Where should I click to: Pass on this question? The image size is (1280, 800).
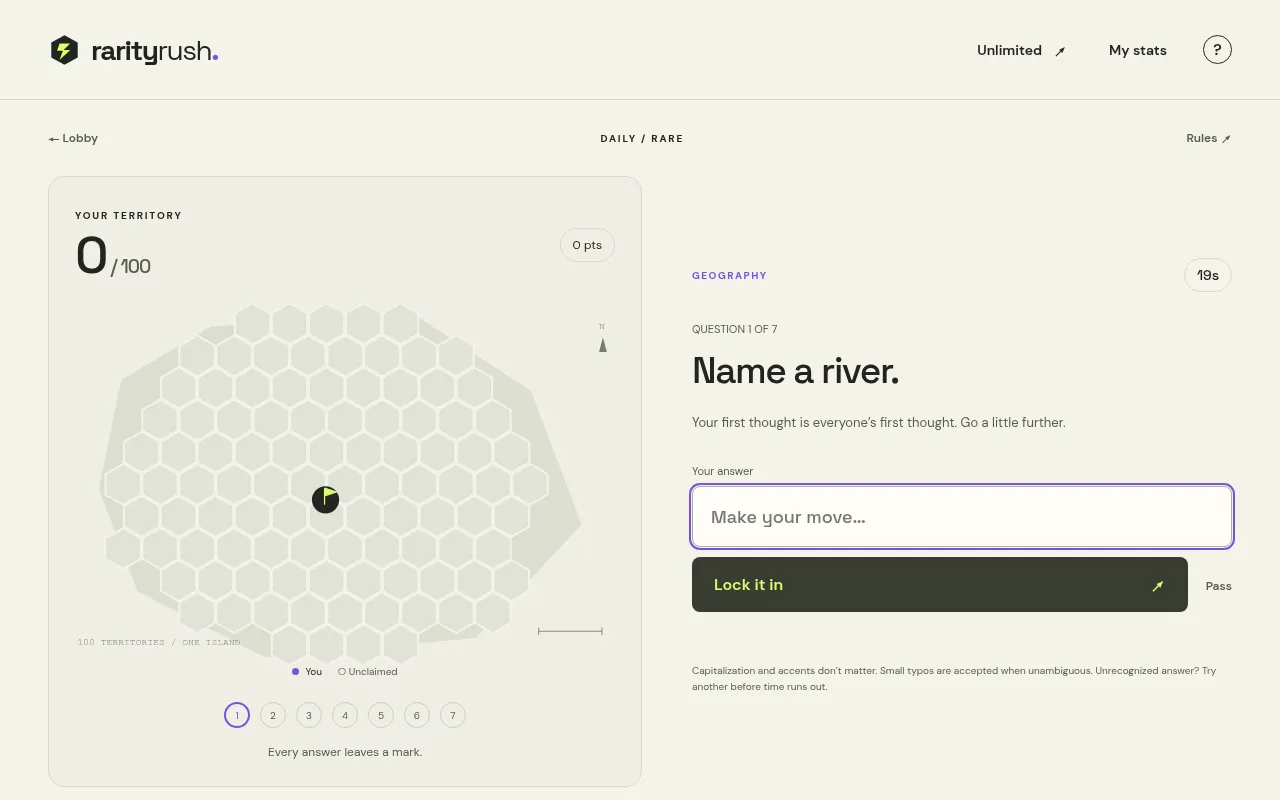click(x=1219, y=586)
